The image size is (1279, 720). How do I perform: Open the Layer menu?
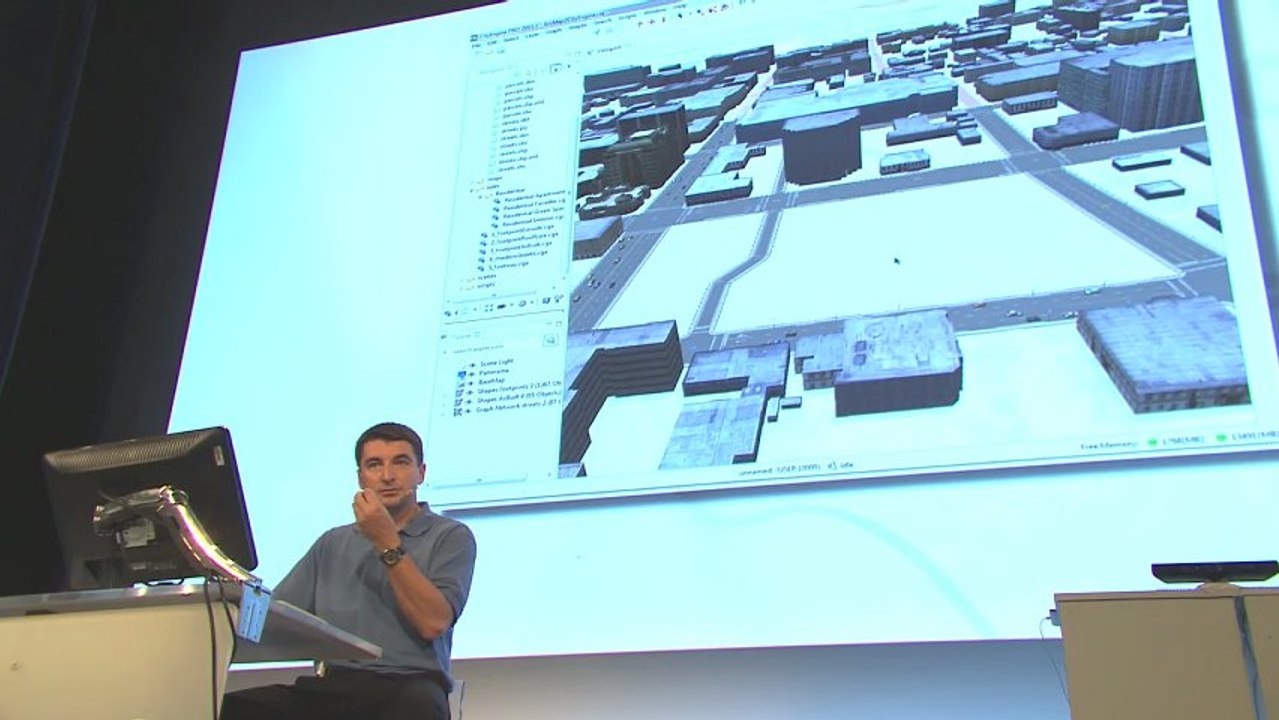pyautogui.click(x=532, y=35)
